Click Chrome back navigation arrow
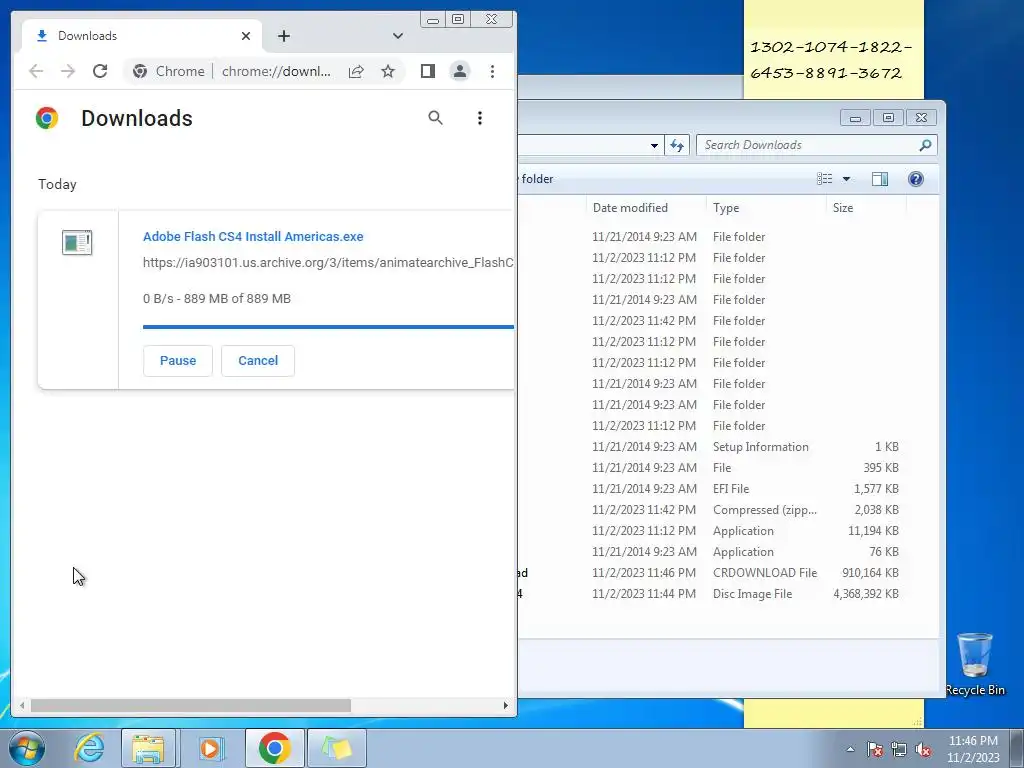This screenshot has height=768, width=1024. [36, 71]
